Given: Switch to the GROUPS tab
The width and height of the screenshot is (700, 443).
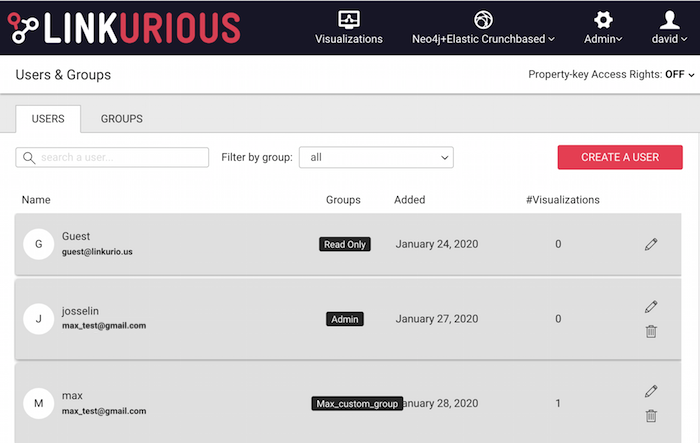Looking at the screenshot, I should [x=121, y=119].
